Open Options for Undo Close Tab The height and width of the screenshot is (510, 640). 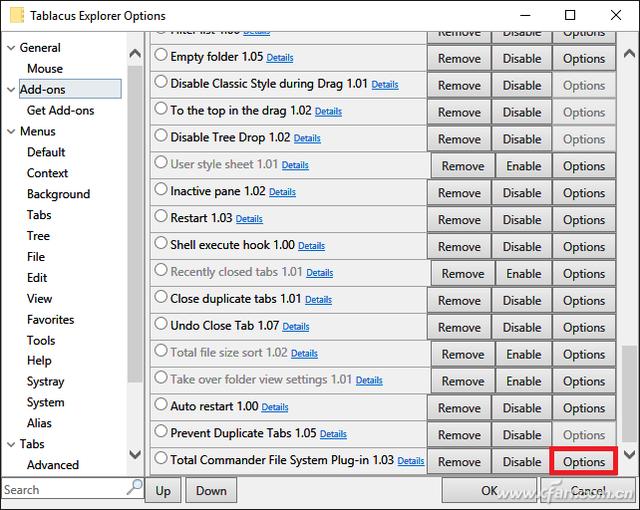pyautogui.click(x=584, y=327)
